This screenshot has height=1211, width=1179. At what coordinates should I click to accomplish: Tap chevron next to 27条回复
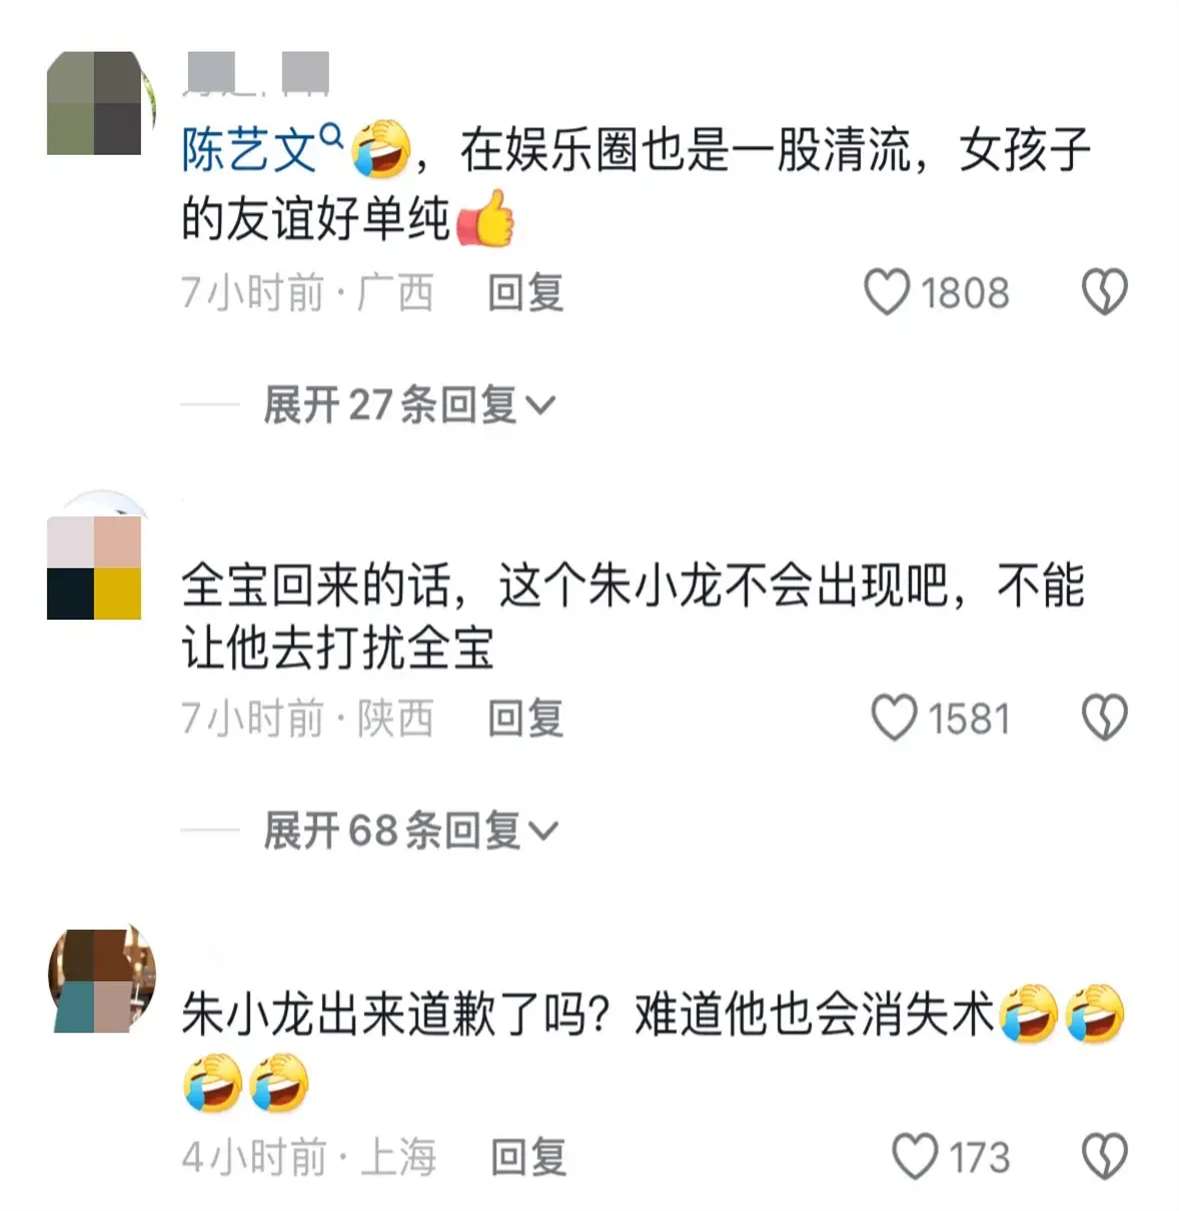[x=540, y=406]
